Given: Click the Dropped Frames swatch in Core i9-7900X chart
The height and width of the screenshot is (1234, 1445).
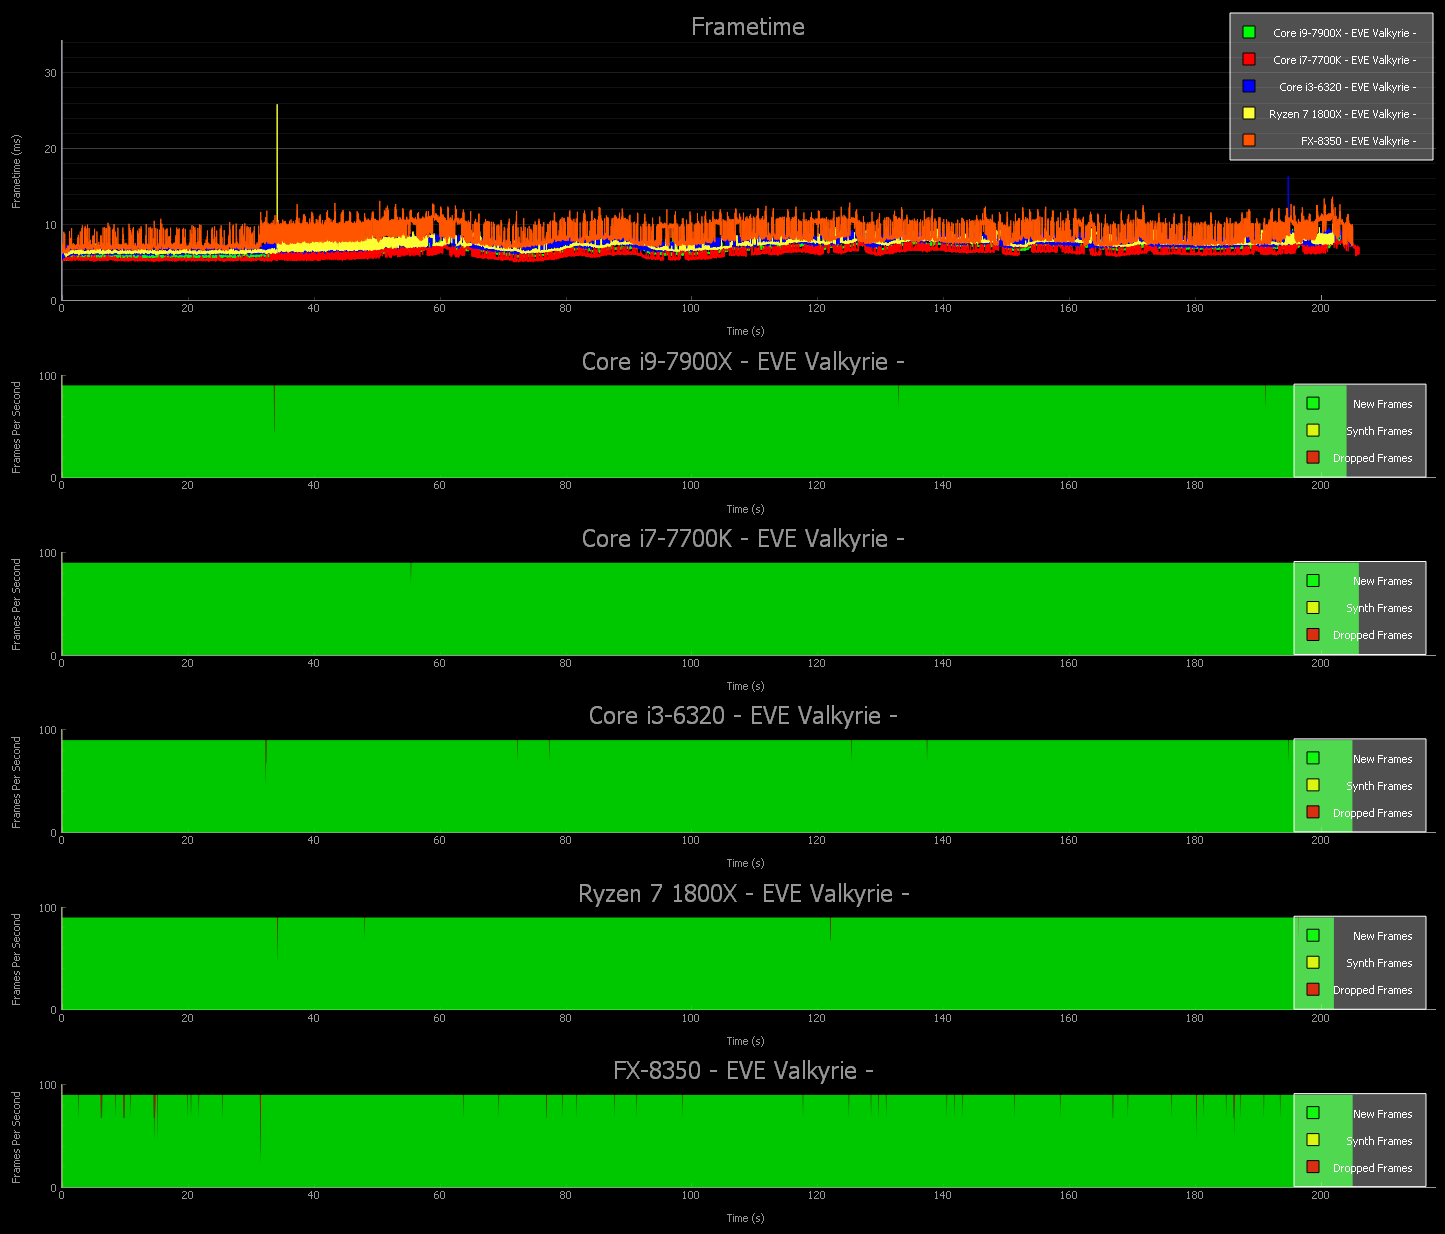Looking at the screenshot, I should 1313,457.
